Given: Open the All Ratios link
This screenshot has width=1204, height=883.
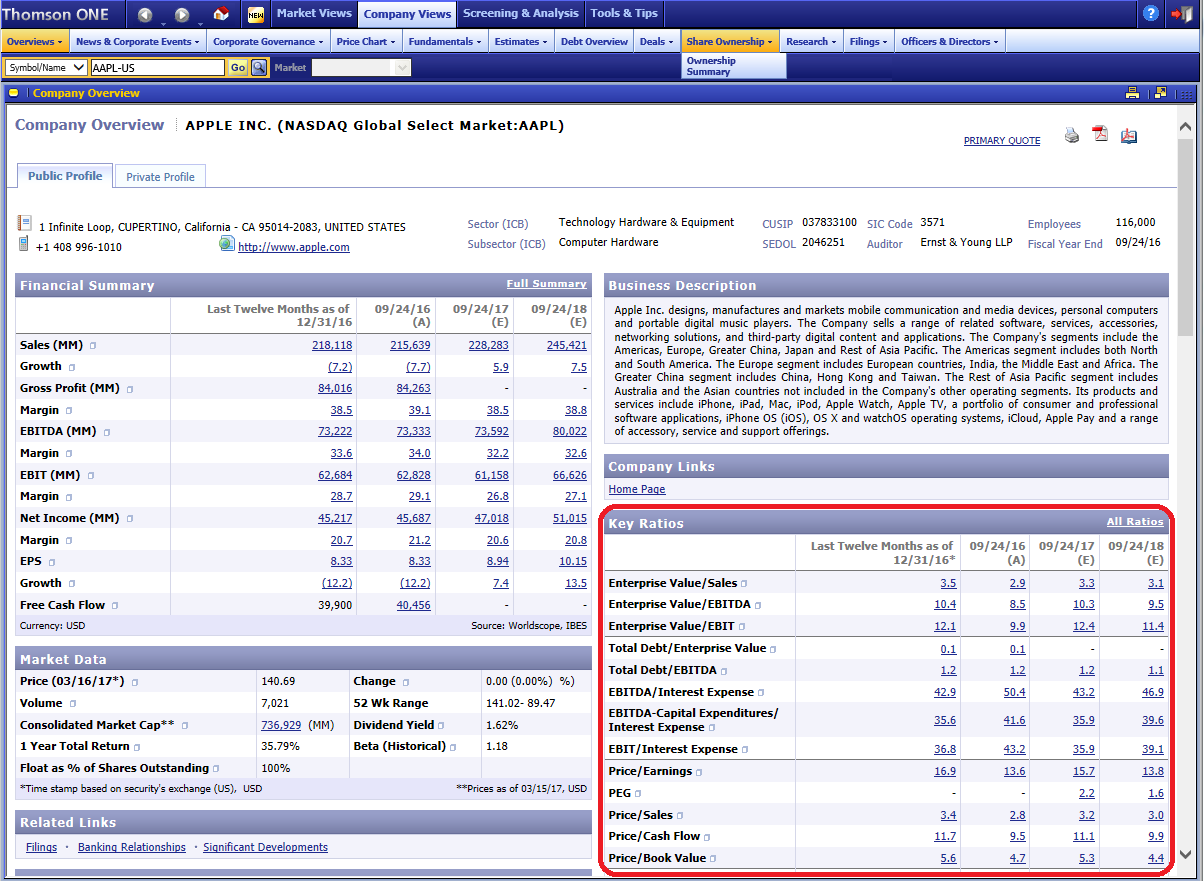Looking at the screenshot, I should click(x=1134, y=522).
